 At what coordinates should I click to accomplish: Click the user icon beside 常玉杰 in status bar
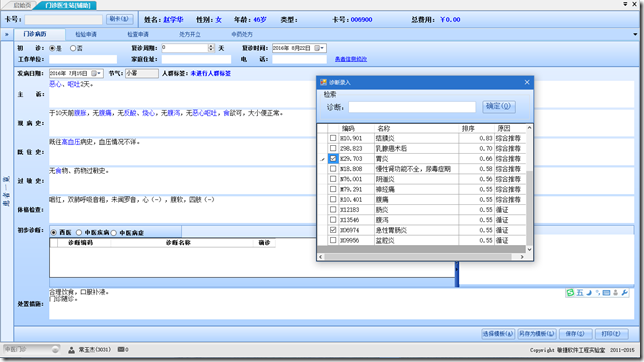(x=71, y=350)
